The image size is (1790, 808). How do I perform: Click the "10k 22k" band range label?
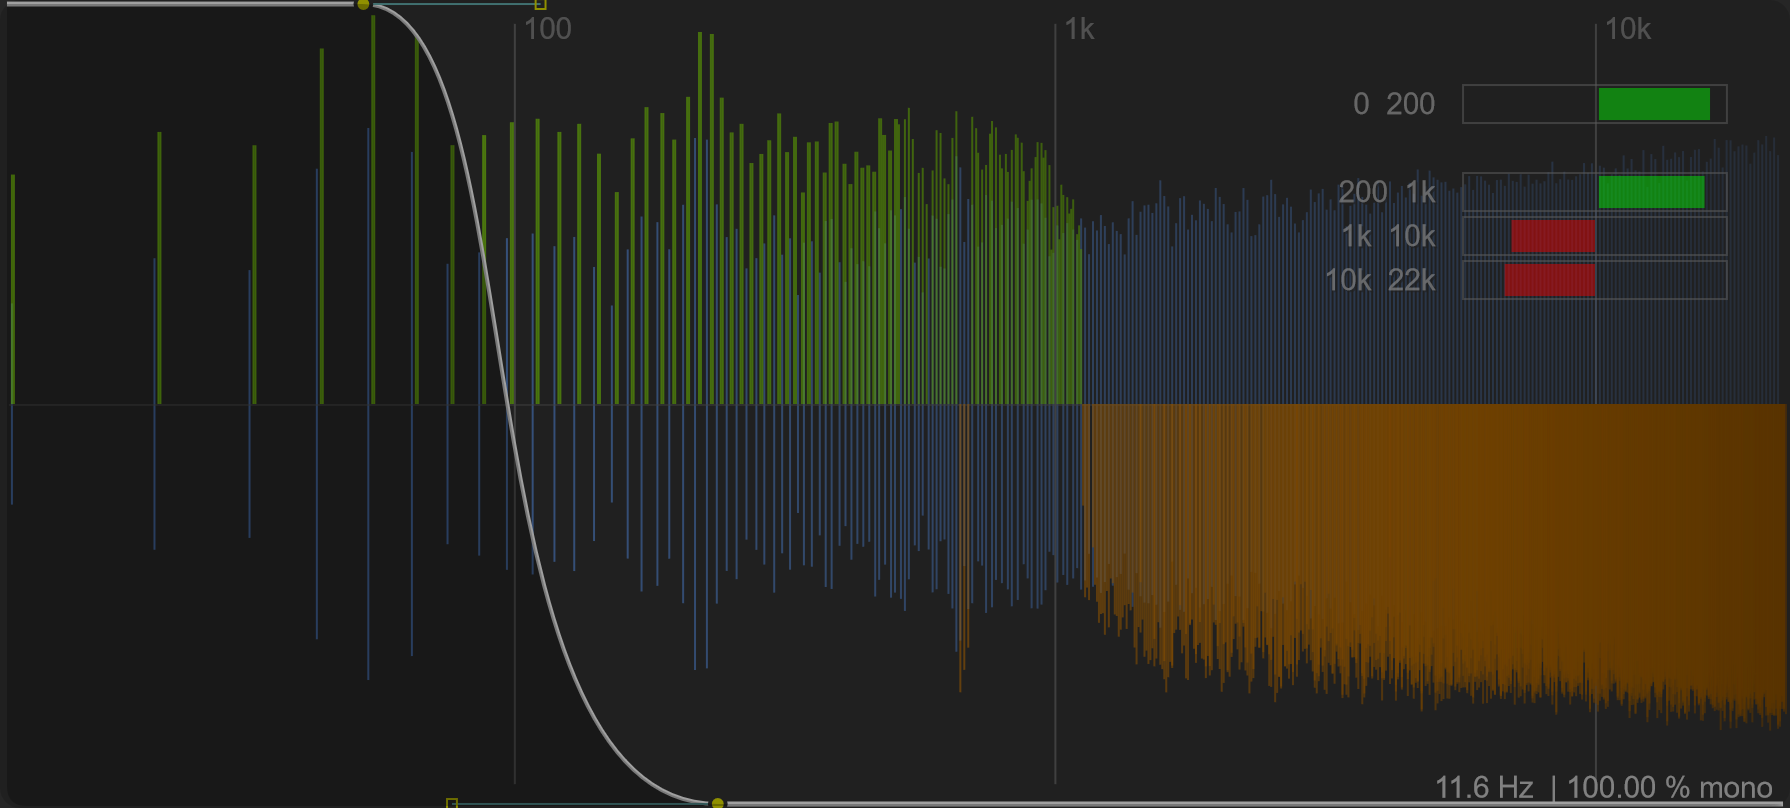(x=1380, y=280)
